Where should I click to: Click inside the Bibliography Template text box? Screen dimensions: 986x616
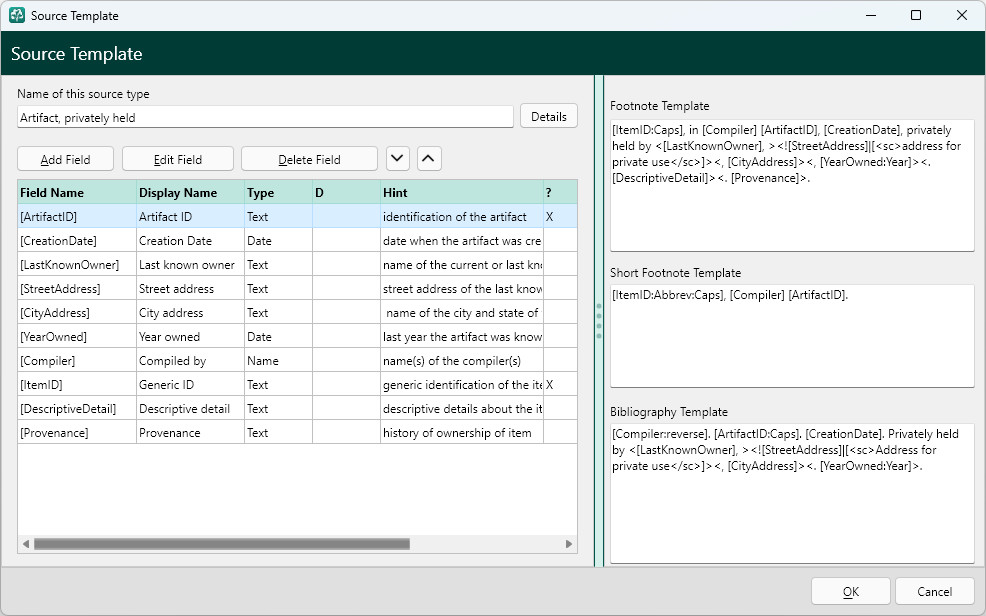click(x=792, y=493)
